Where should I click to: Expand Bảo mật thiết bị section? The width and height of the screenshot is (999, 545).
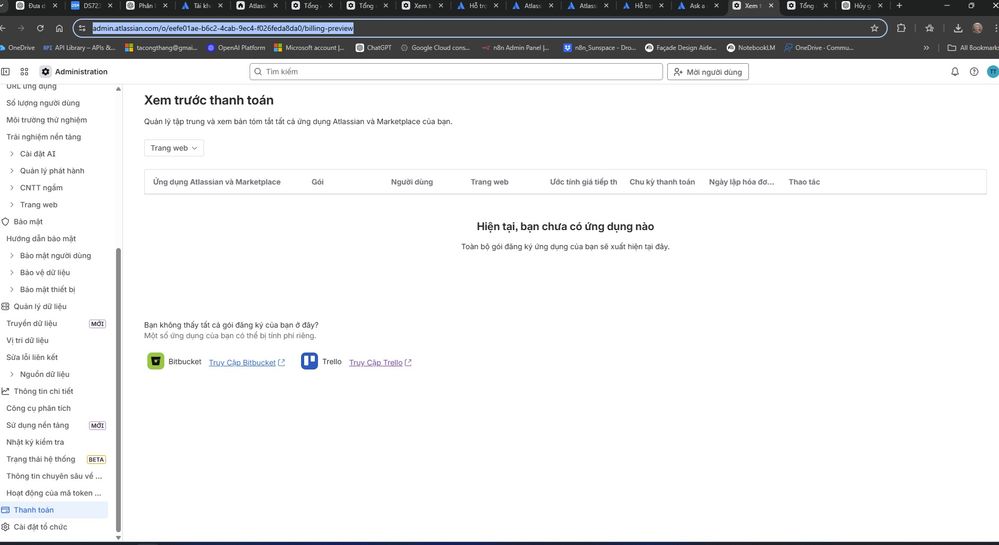(11, 289)
